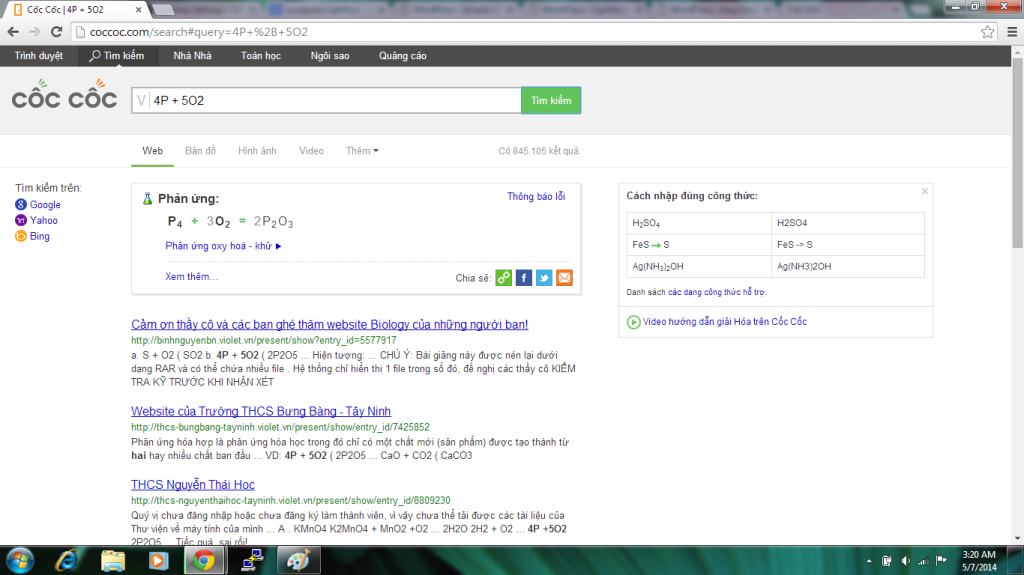This screenshot has height=575, width=1024.
Task: Switch to the Hình ảnh tab
Action: pos(257,151)
